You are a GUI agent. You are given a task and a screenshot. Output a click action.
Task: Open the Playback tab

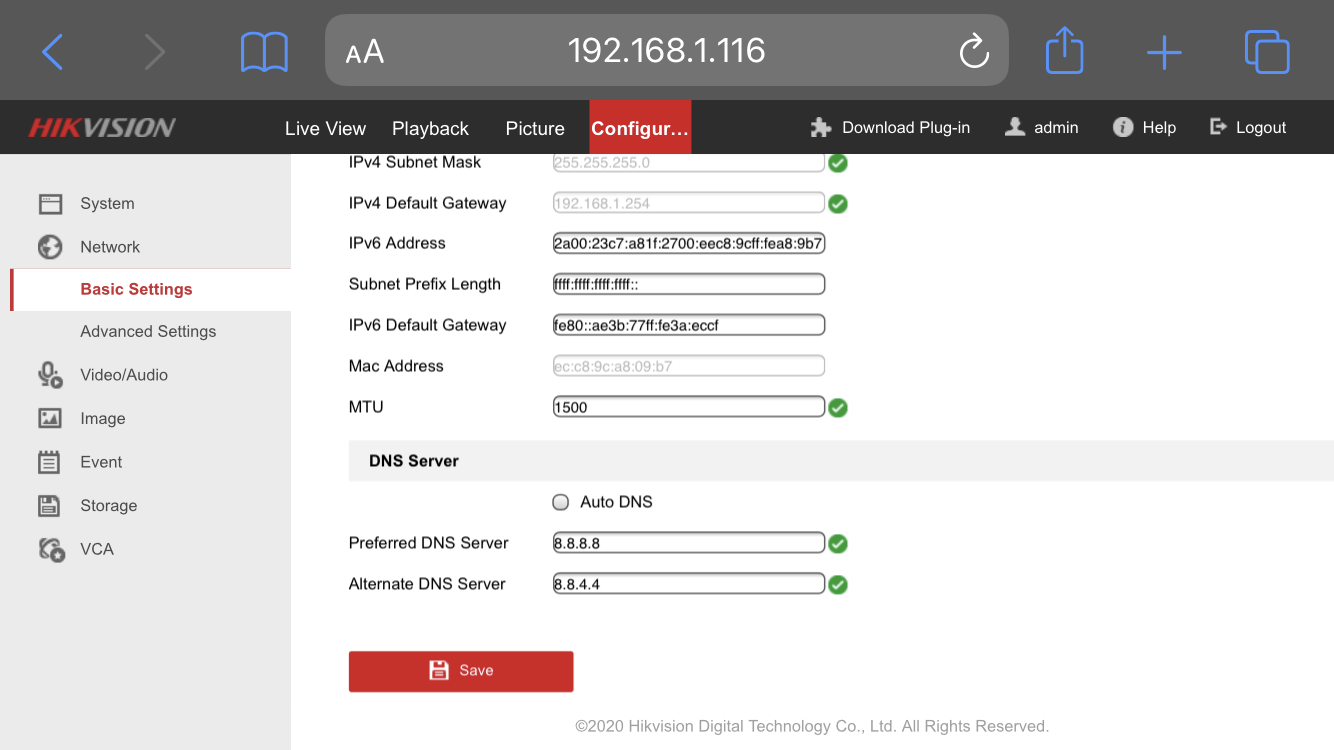pos(430,128)
